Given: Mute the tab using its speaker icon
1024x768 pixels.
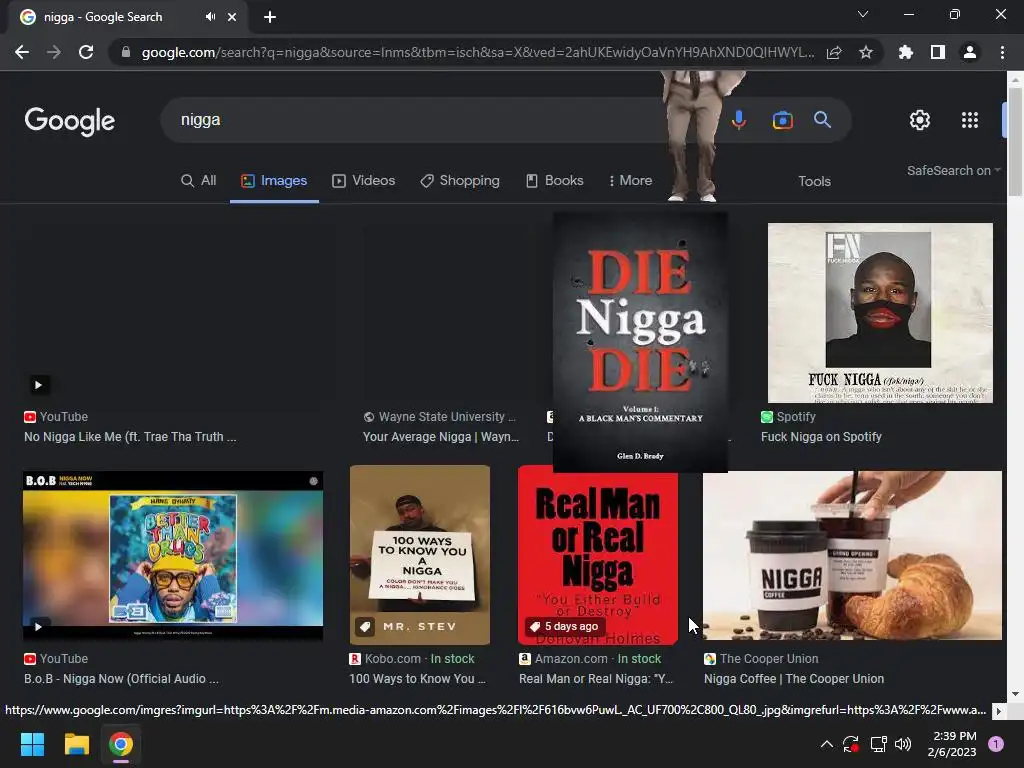Looking at the screenshot, I should tap(210, 17).
